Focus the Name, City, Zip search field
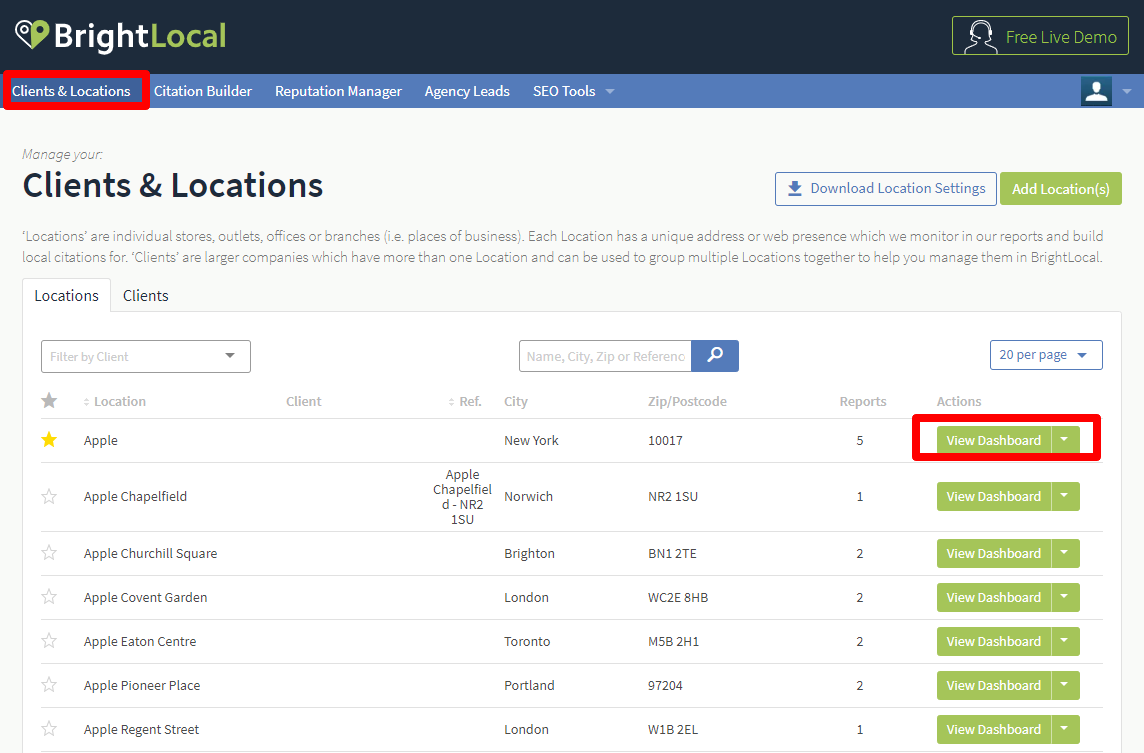The width and height of the screenshot is (1144, 753). [x=605, y=356]
